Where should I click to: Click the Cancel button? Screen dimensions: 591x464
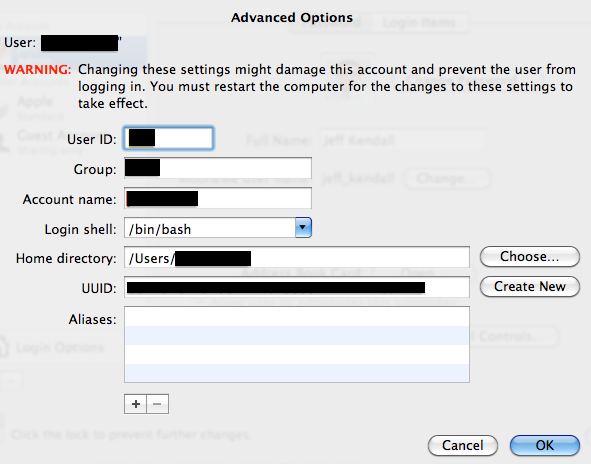(463, 446)
